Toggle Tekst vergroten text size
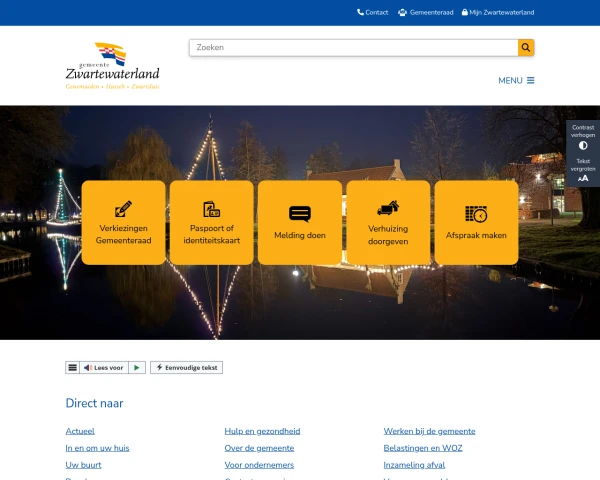Viewport: 600px width, 480px height. pos(583,170)
